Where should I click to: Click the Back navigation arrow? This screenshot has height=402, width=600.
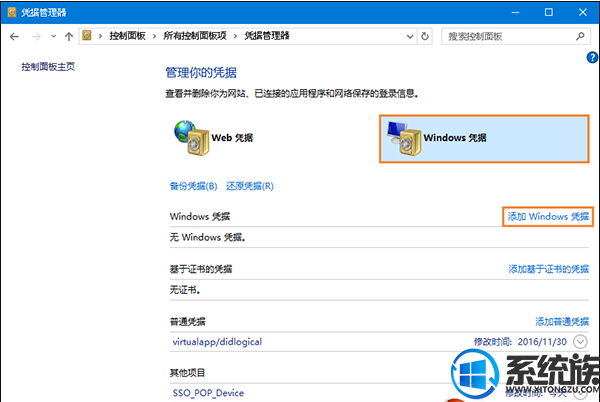pyautogui.click(x=14, y=37)
